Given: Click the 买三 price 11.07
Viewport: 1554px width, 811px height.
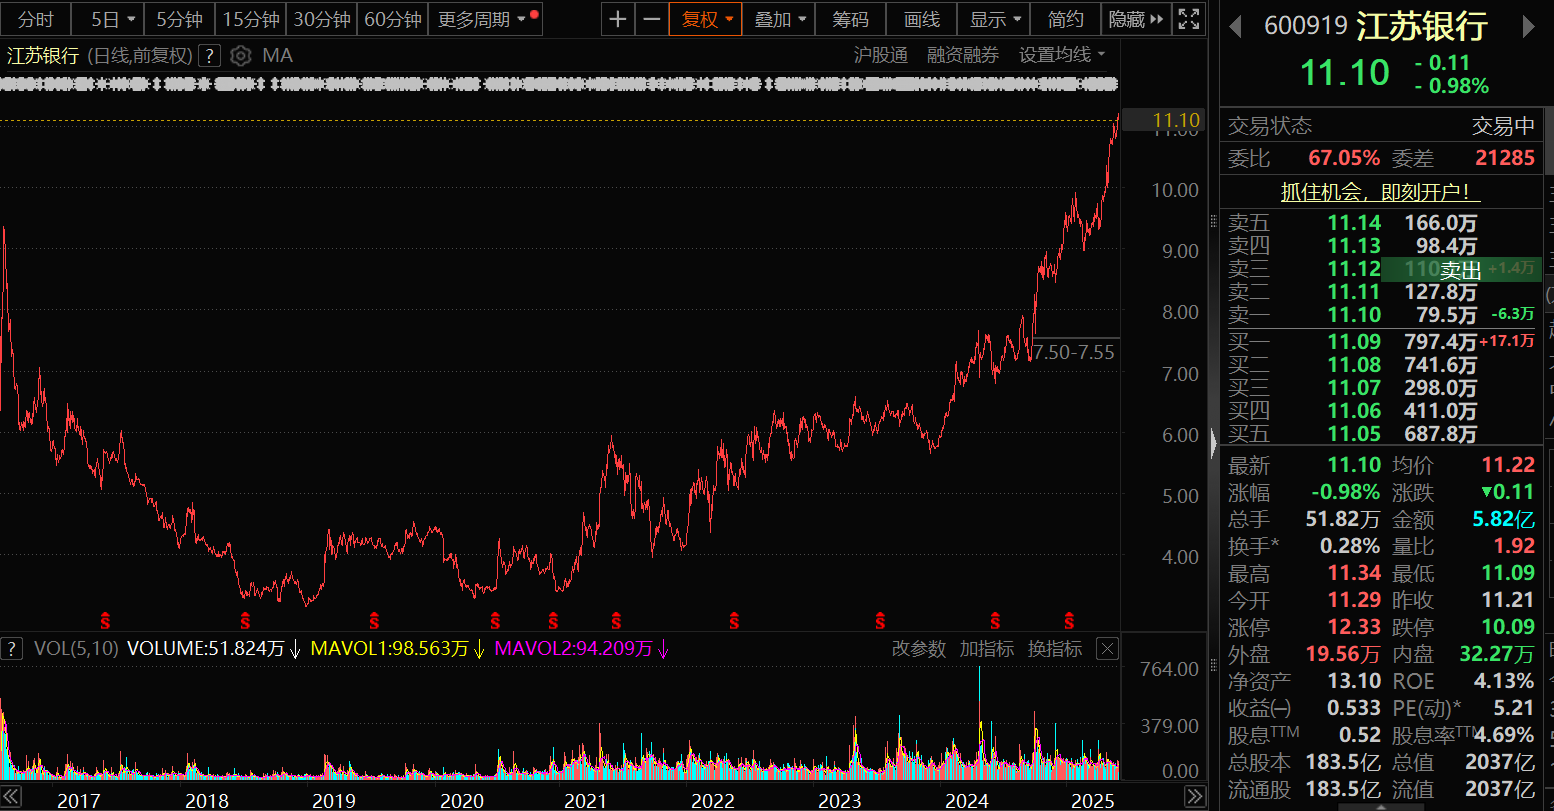Looking at the screenshot, I should (x=1354, y=388).
